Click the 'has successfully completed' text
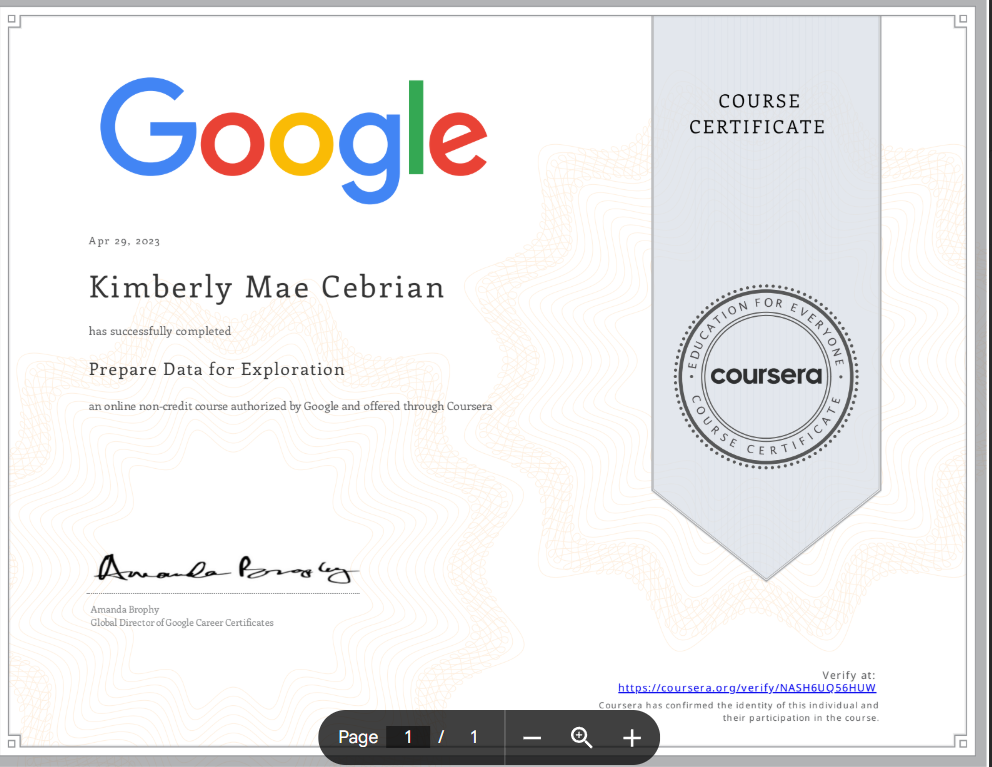The width and height of the screenshot is (992, 767). 160,331
